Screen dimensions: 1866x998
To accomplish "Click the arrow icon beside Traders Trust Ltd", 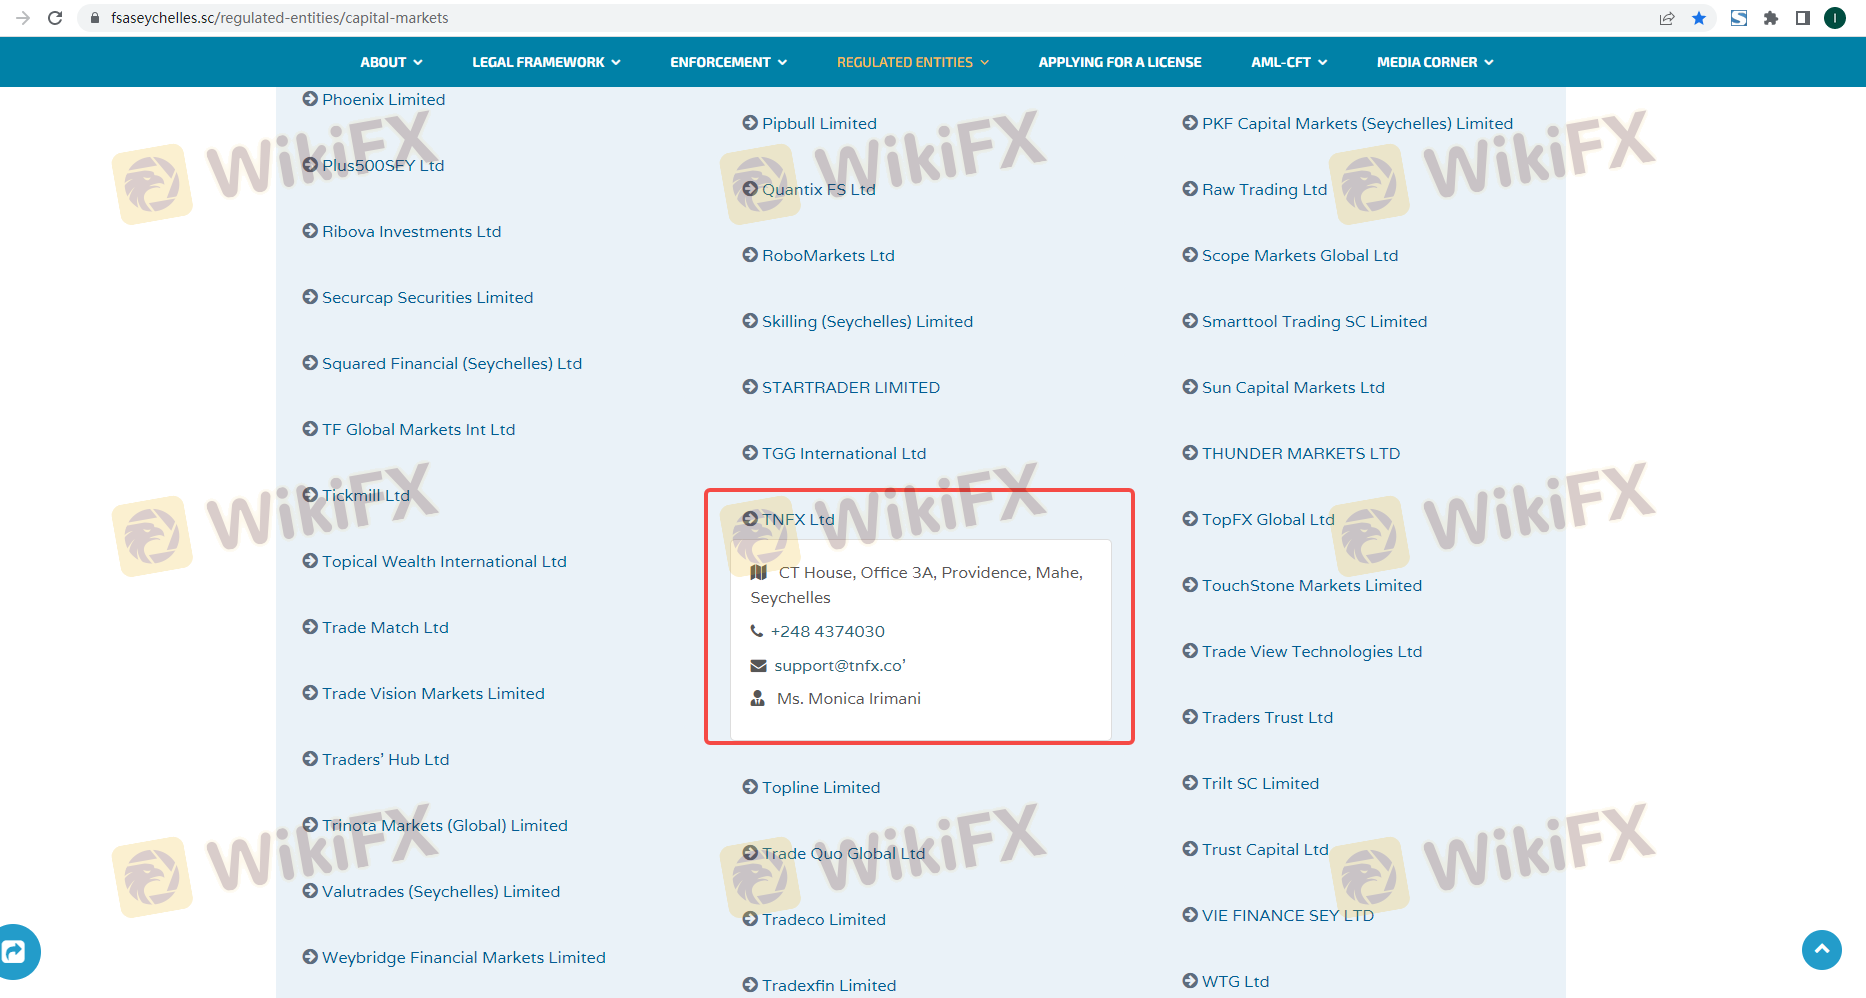I will 1190,717.
